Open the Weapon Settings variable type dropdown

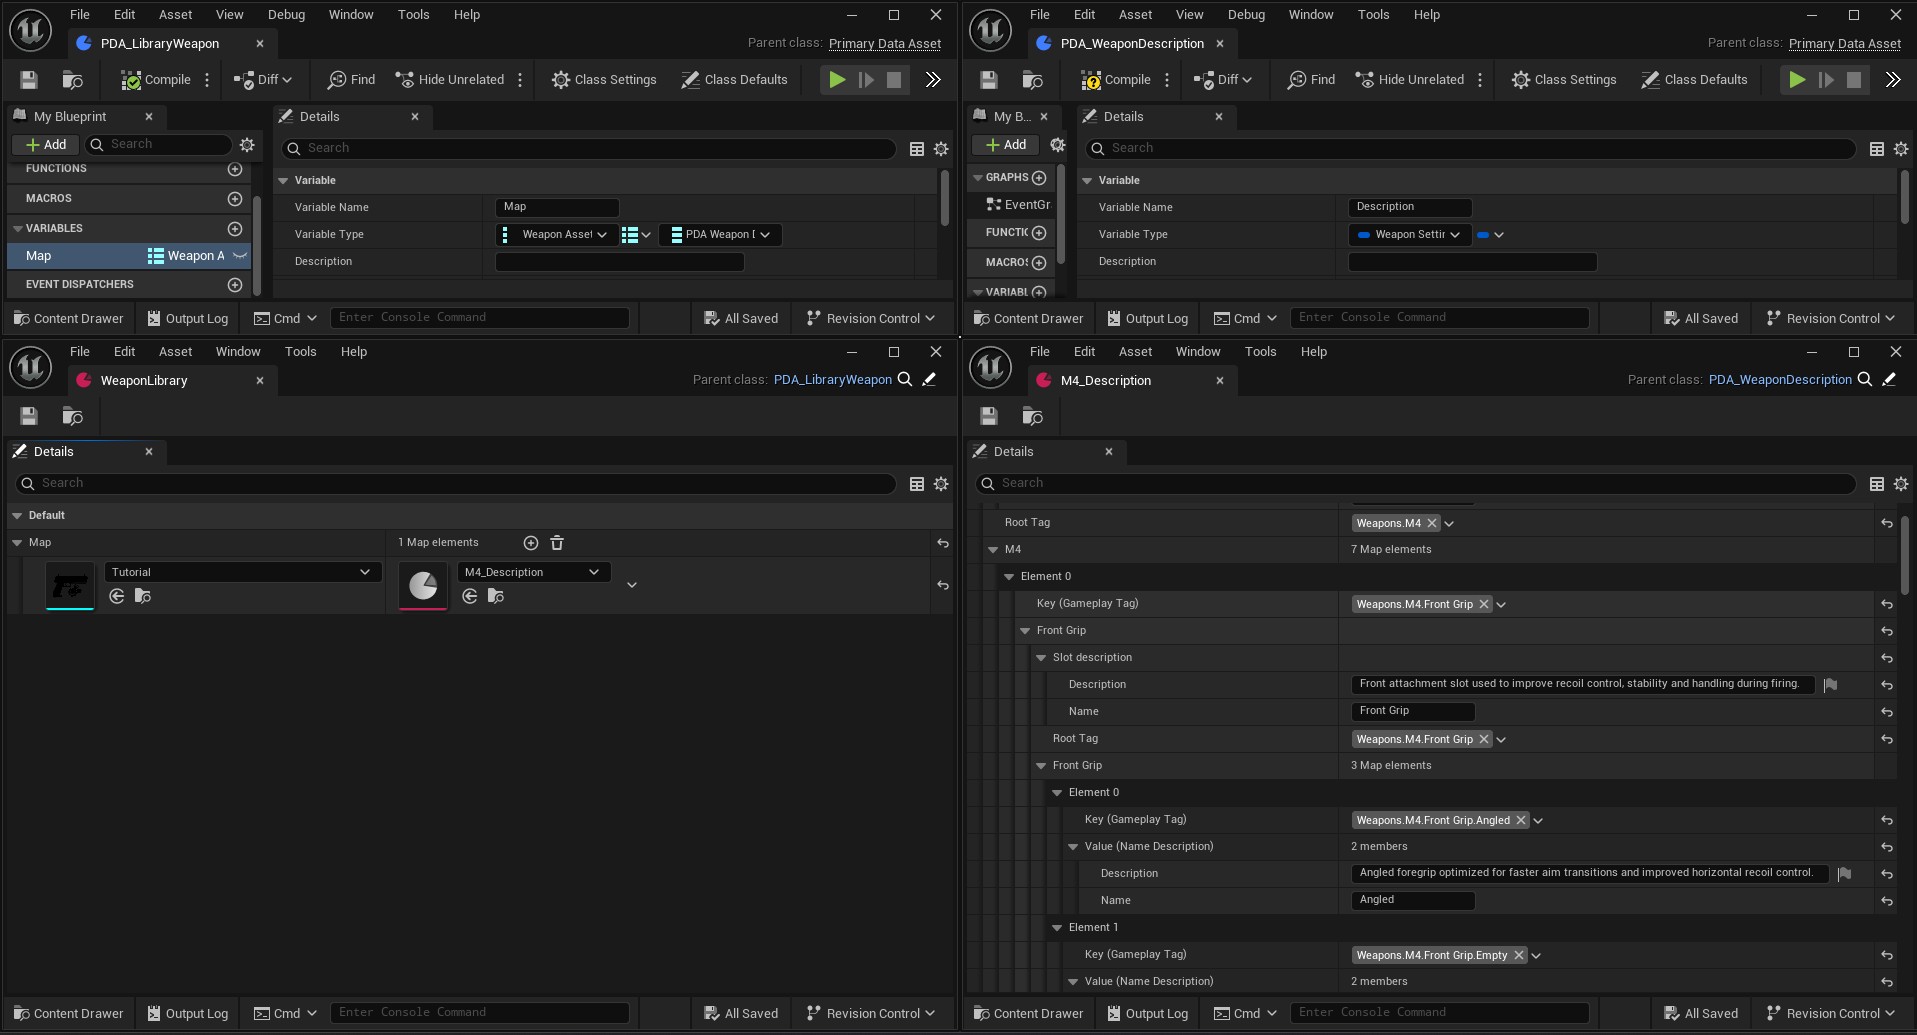[1410, 235]
